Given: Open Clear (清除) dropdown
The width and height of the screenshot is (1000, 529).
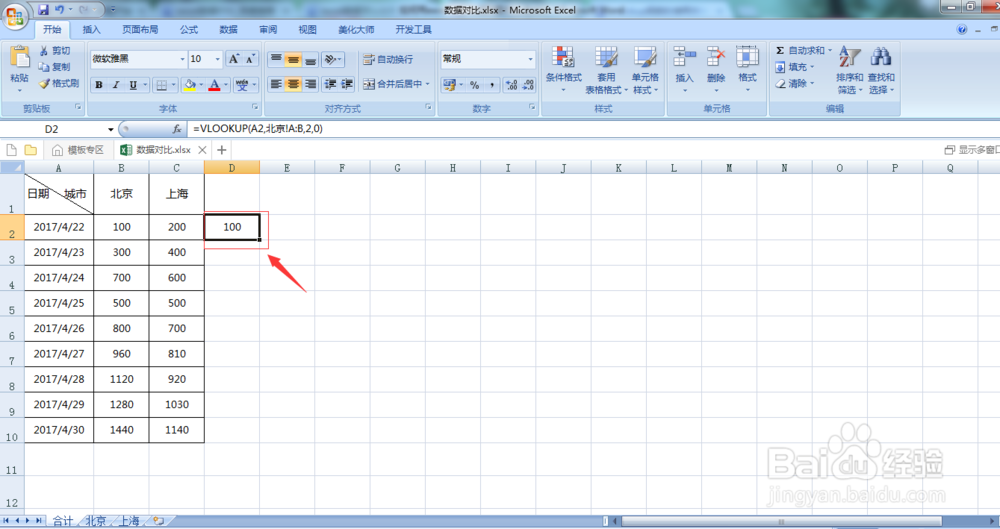Looking at the screenshot, I should (x=795, y=84).
